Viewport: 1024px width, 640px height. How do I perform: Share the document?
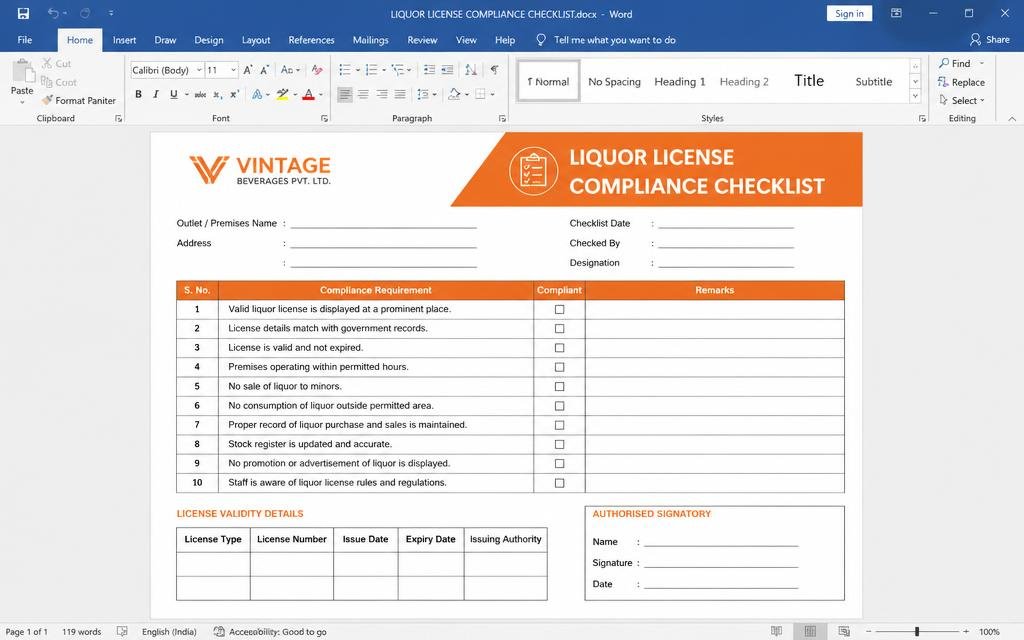coord(989,39)
